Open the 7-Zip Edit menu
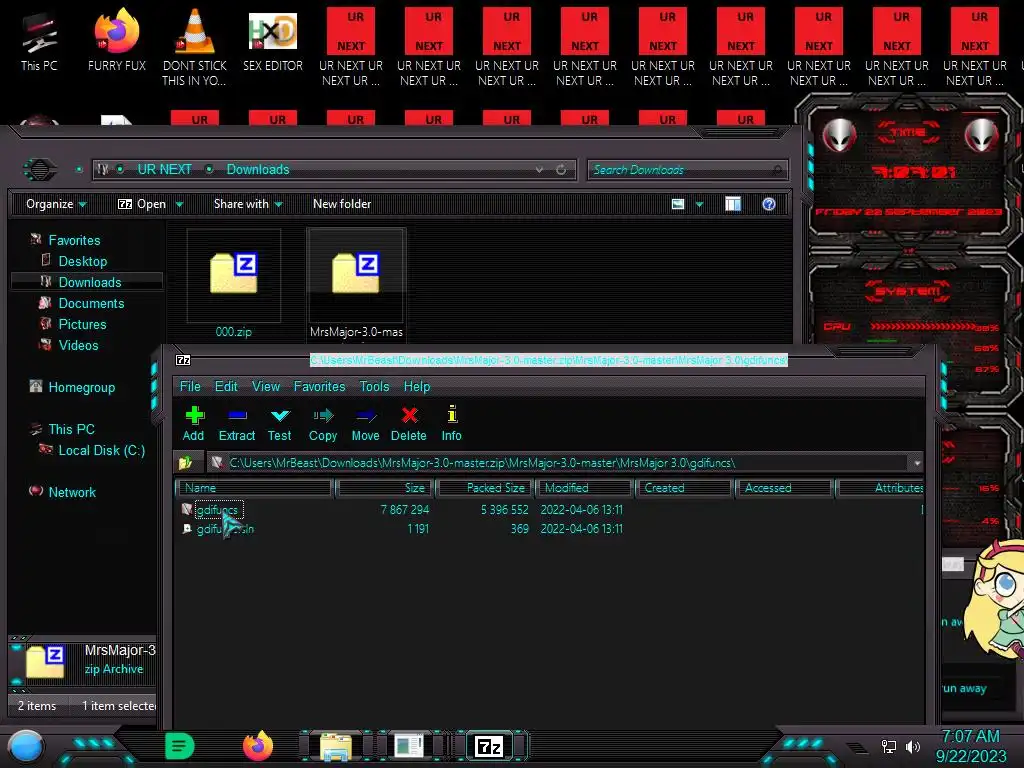The image size is (1024, 768). point(226,387)
